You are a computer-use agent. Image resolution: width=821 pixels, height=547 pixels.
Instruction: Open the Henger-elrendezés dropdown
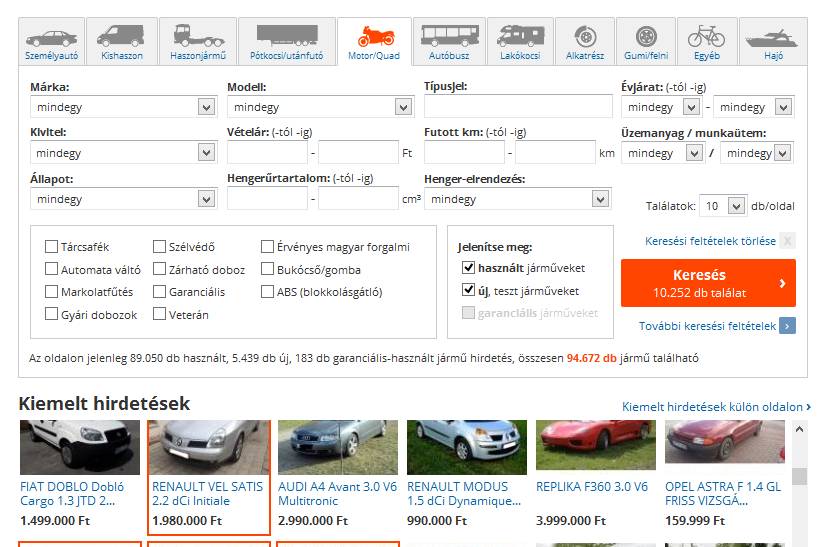click(516, 199)
